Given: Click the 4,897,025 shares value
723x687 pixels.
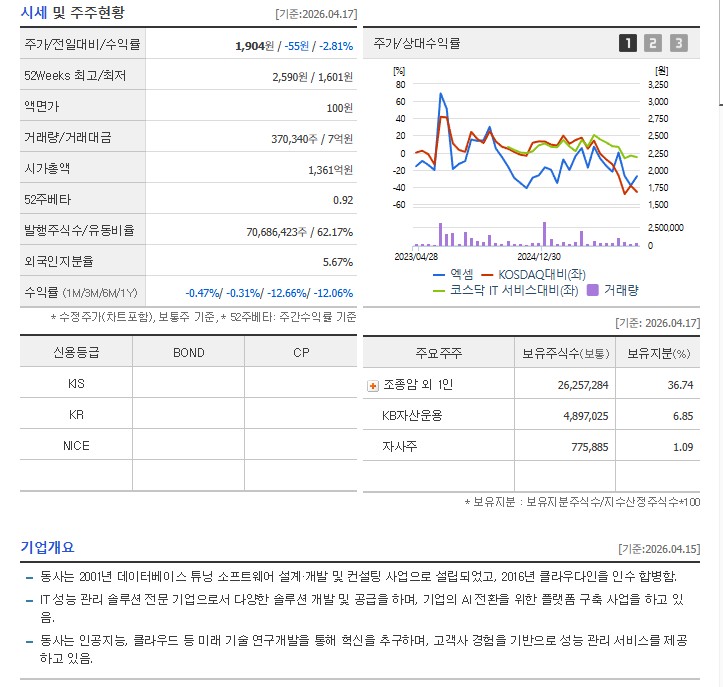Looking at the screenshot, I should (x=586, y=416).
